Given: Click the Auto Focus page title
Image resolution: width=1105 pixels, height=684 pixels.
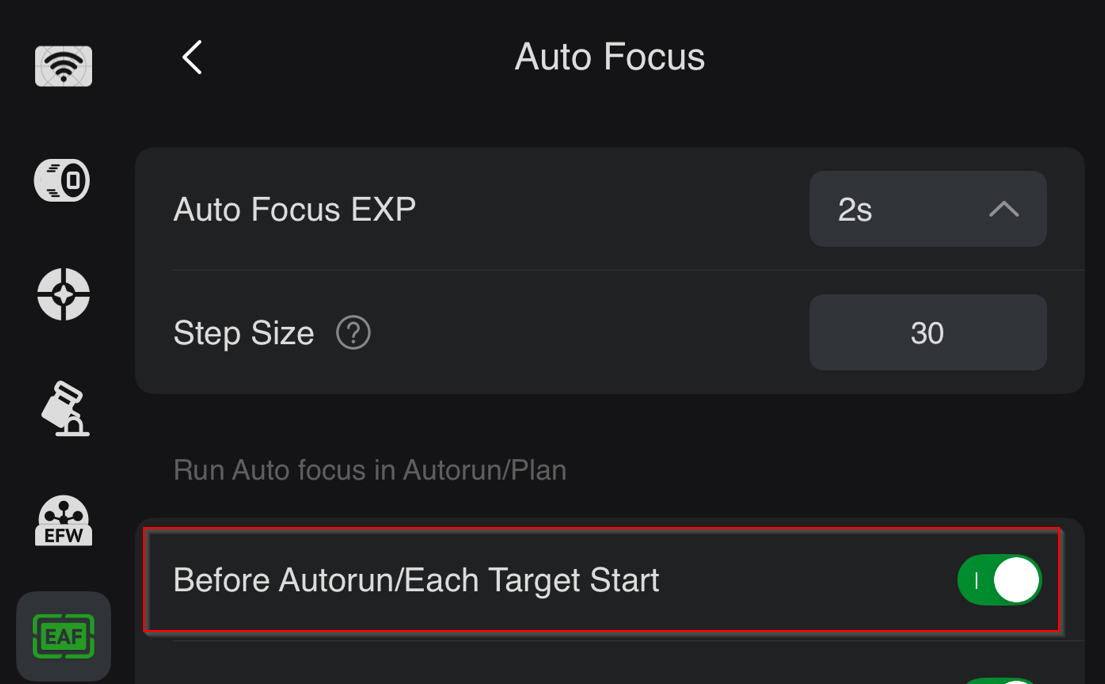Looking at the screenshot, I should click(610, 57).
